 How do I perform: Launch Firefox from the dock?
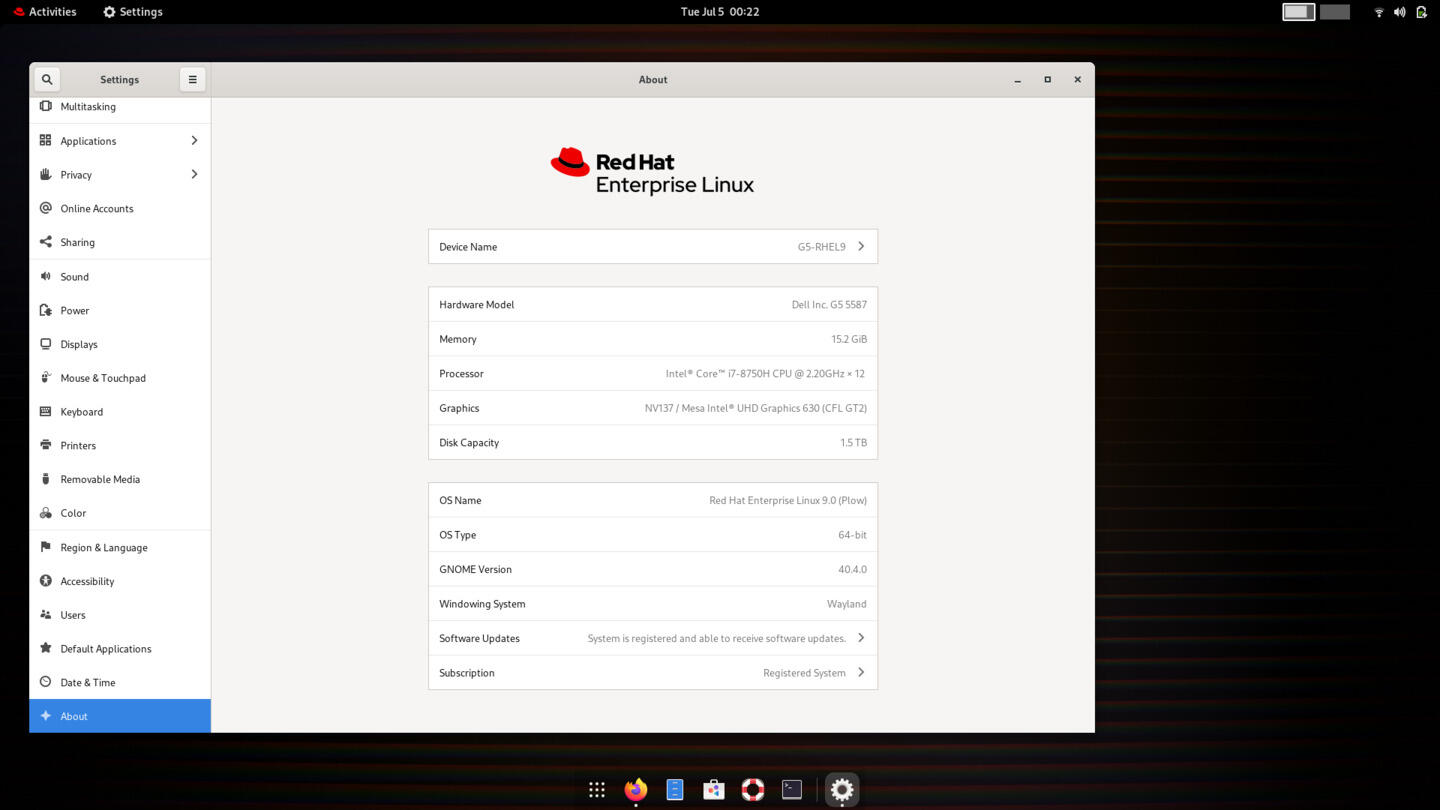click(x=636, y=790)
